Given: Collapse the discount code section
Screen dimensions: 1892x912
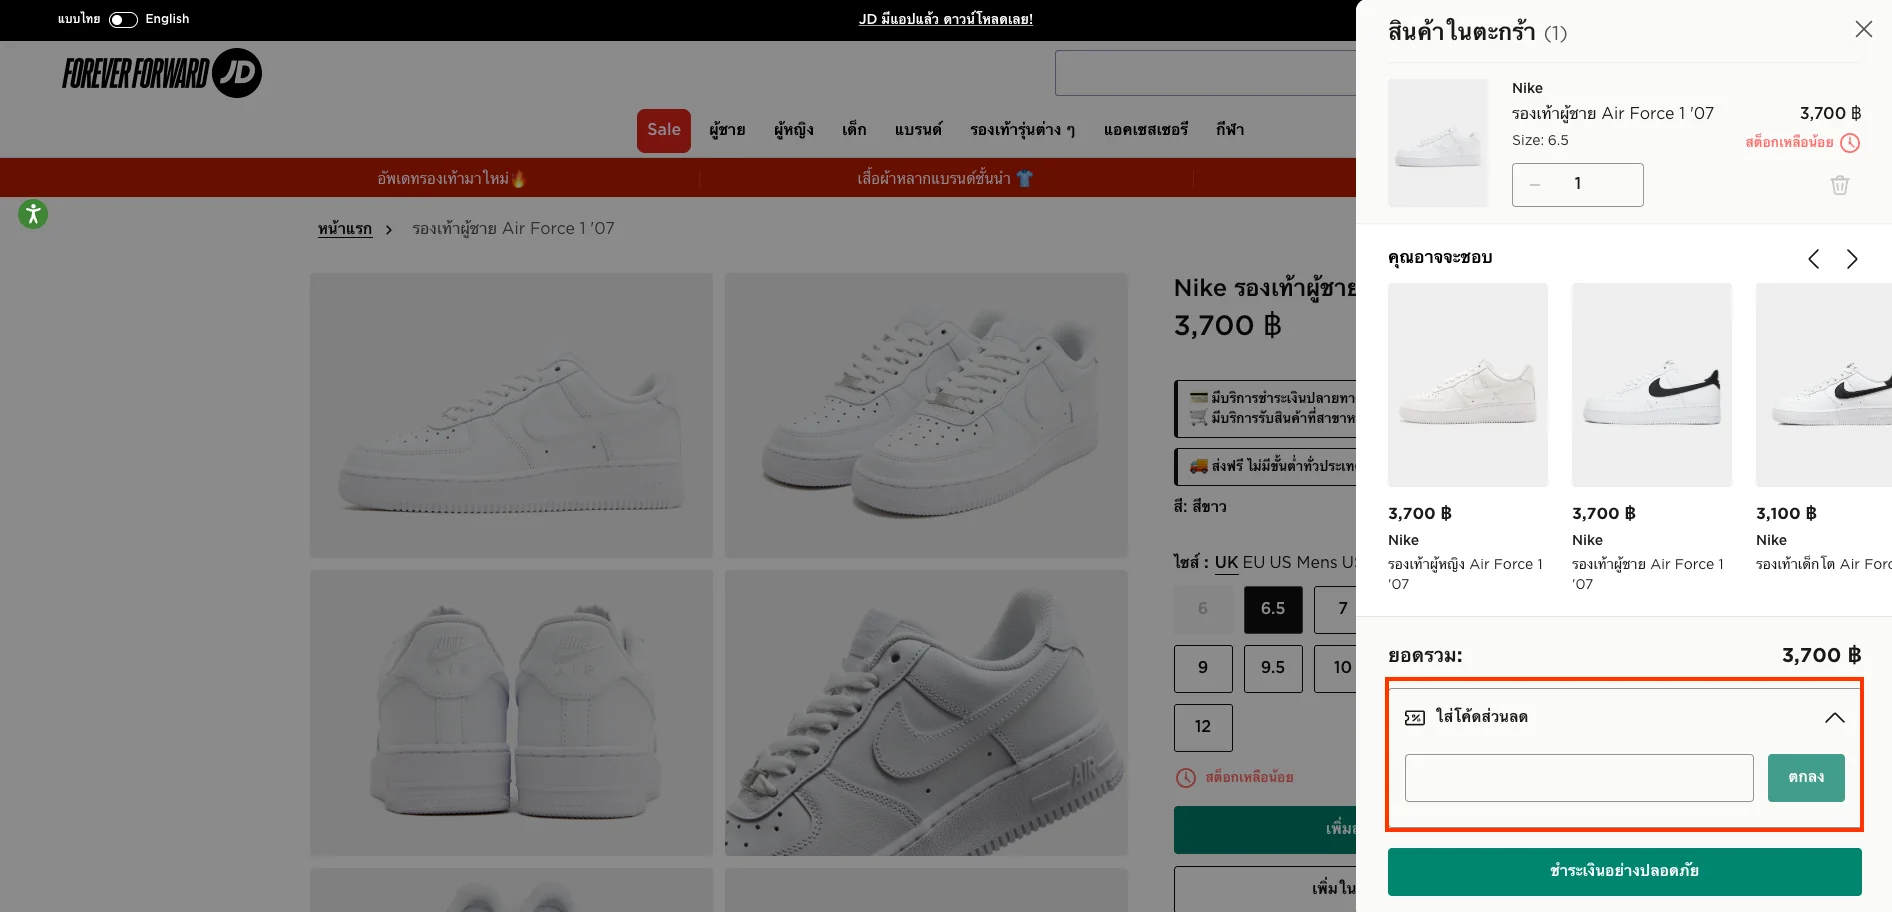Looking at the screenshot, I should 1835,717.
